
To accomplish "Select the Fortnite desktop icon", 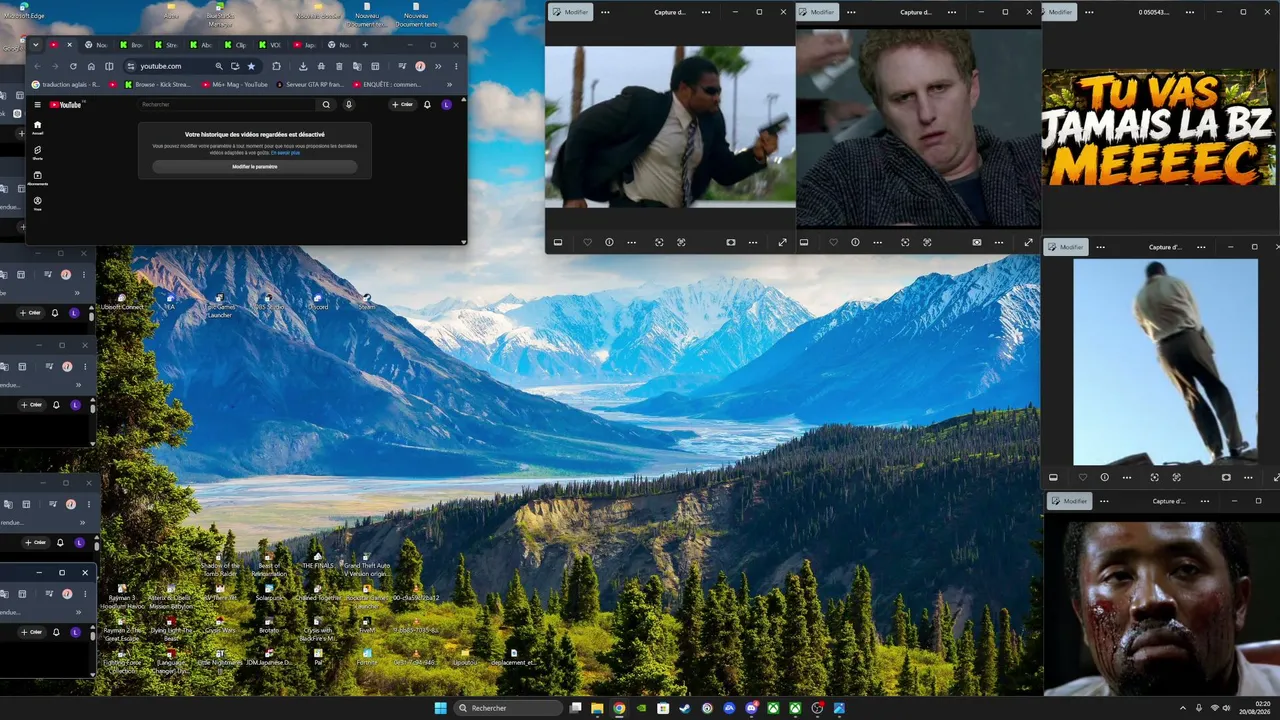I will 367,657.
